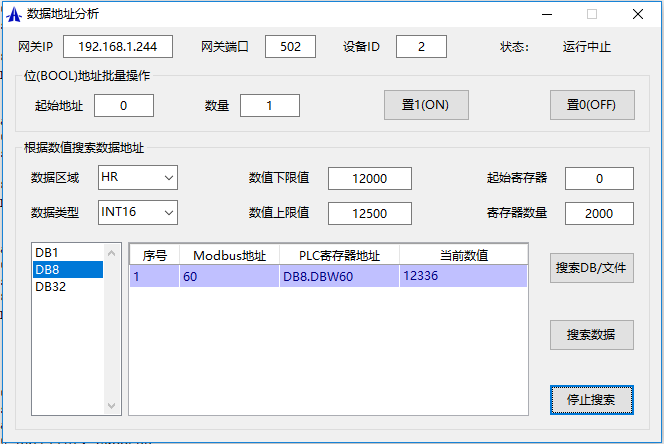
Task: Minimize the 数据地址分析 window
Action: pos(546,14)
